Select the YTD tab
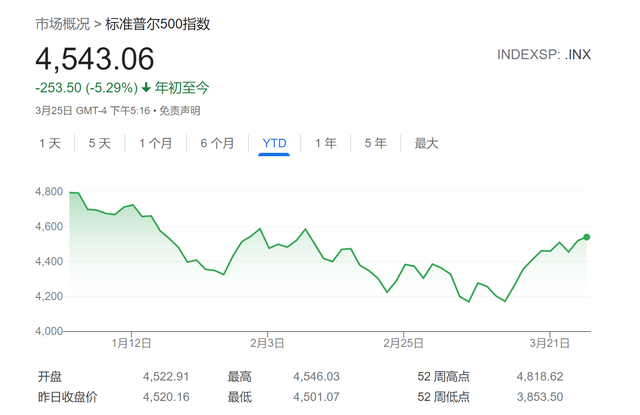 pos(274,143)
